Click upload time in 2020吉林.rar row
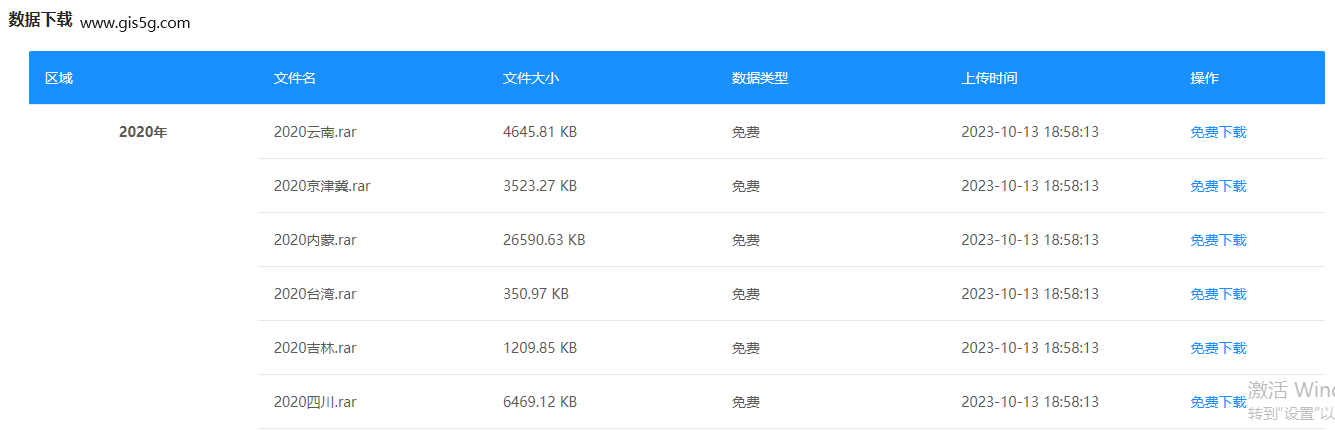Image resolution: width=1335 pixels, height=431 pixels. click(1030, 348)
